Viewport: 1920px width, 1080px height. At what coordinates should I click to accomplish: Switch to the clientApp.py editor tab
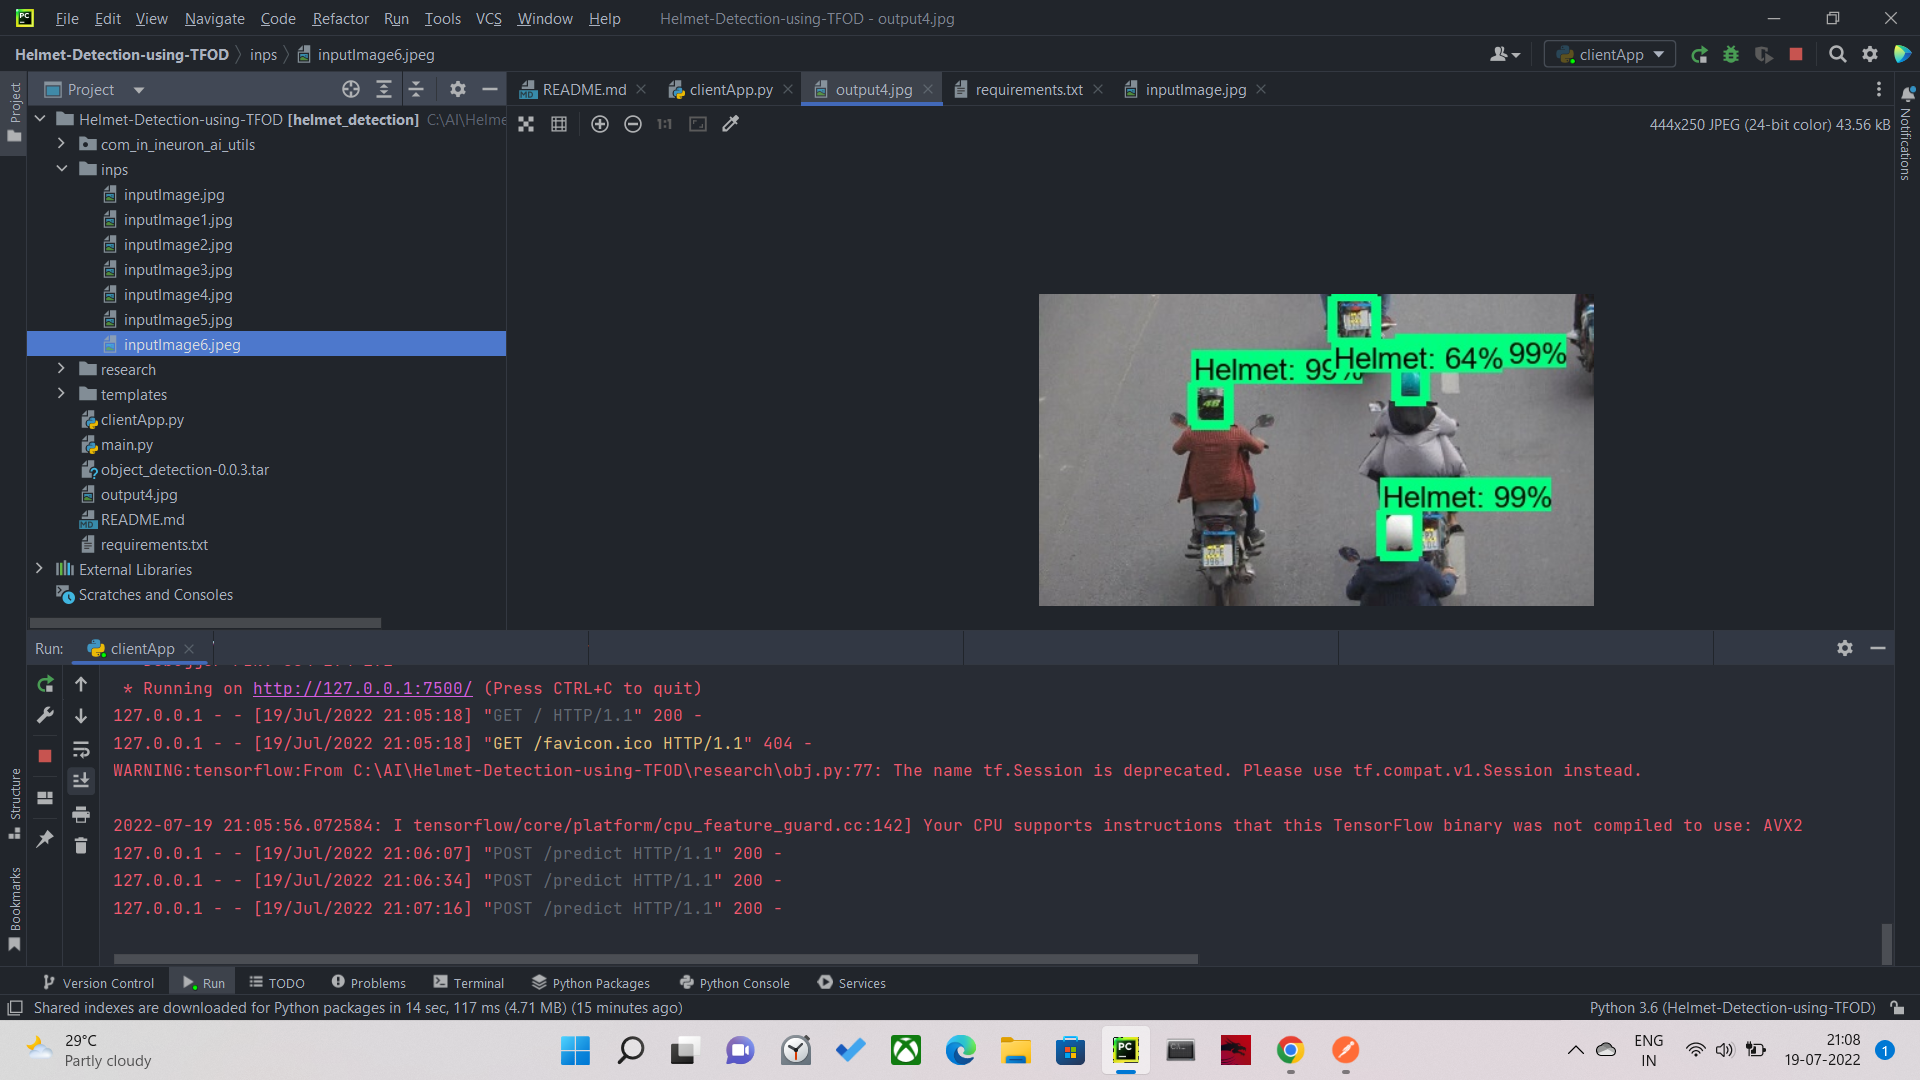[730, 90]
